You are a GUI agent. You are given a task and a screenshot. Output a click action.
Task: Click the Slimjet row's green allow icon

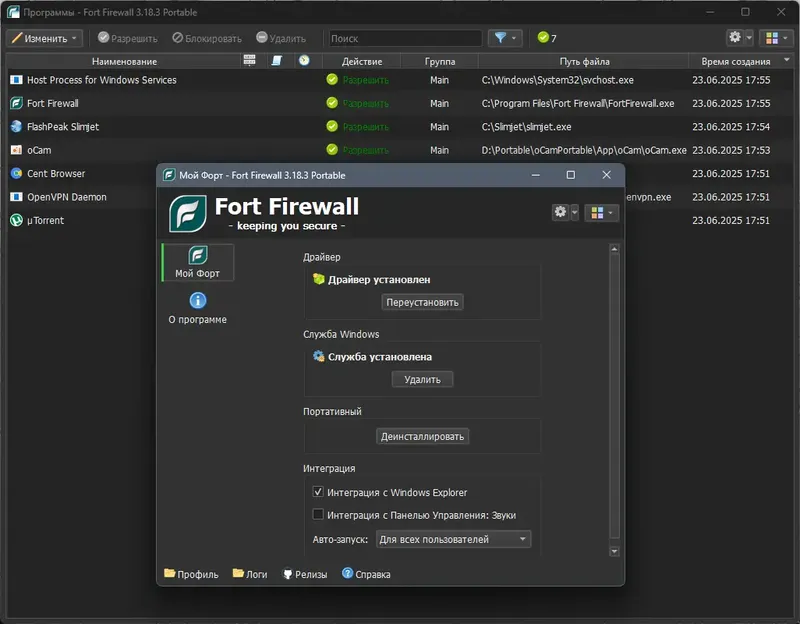point(332,126)
